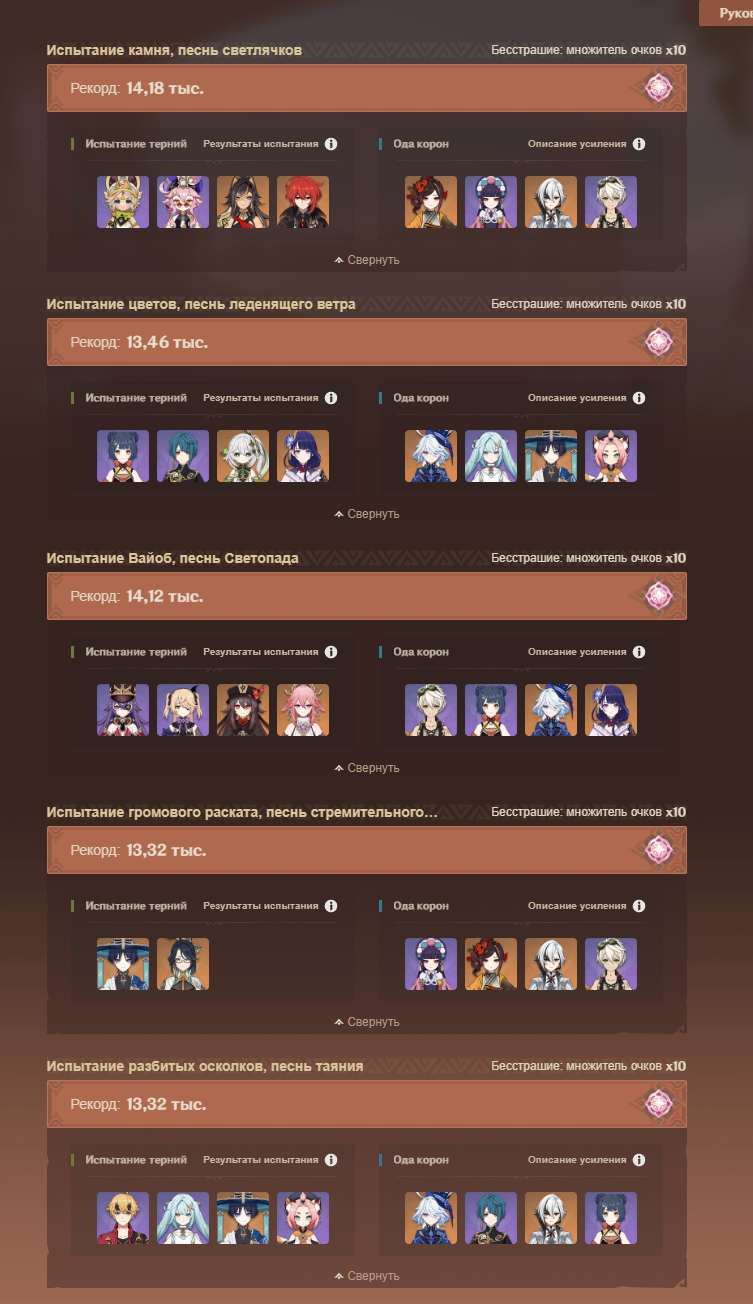Screen dimensions: 753x1304
Task: Click info icon beside Описание усиления under Вайоб challenge
Action: [639, 652]
